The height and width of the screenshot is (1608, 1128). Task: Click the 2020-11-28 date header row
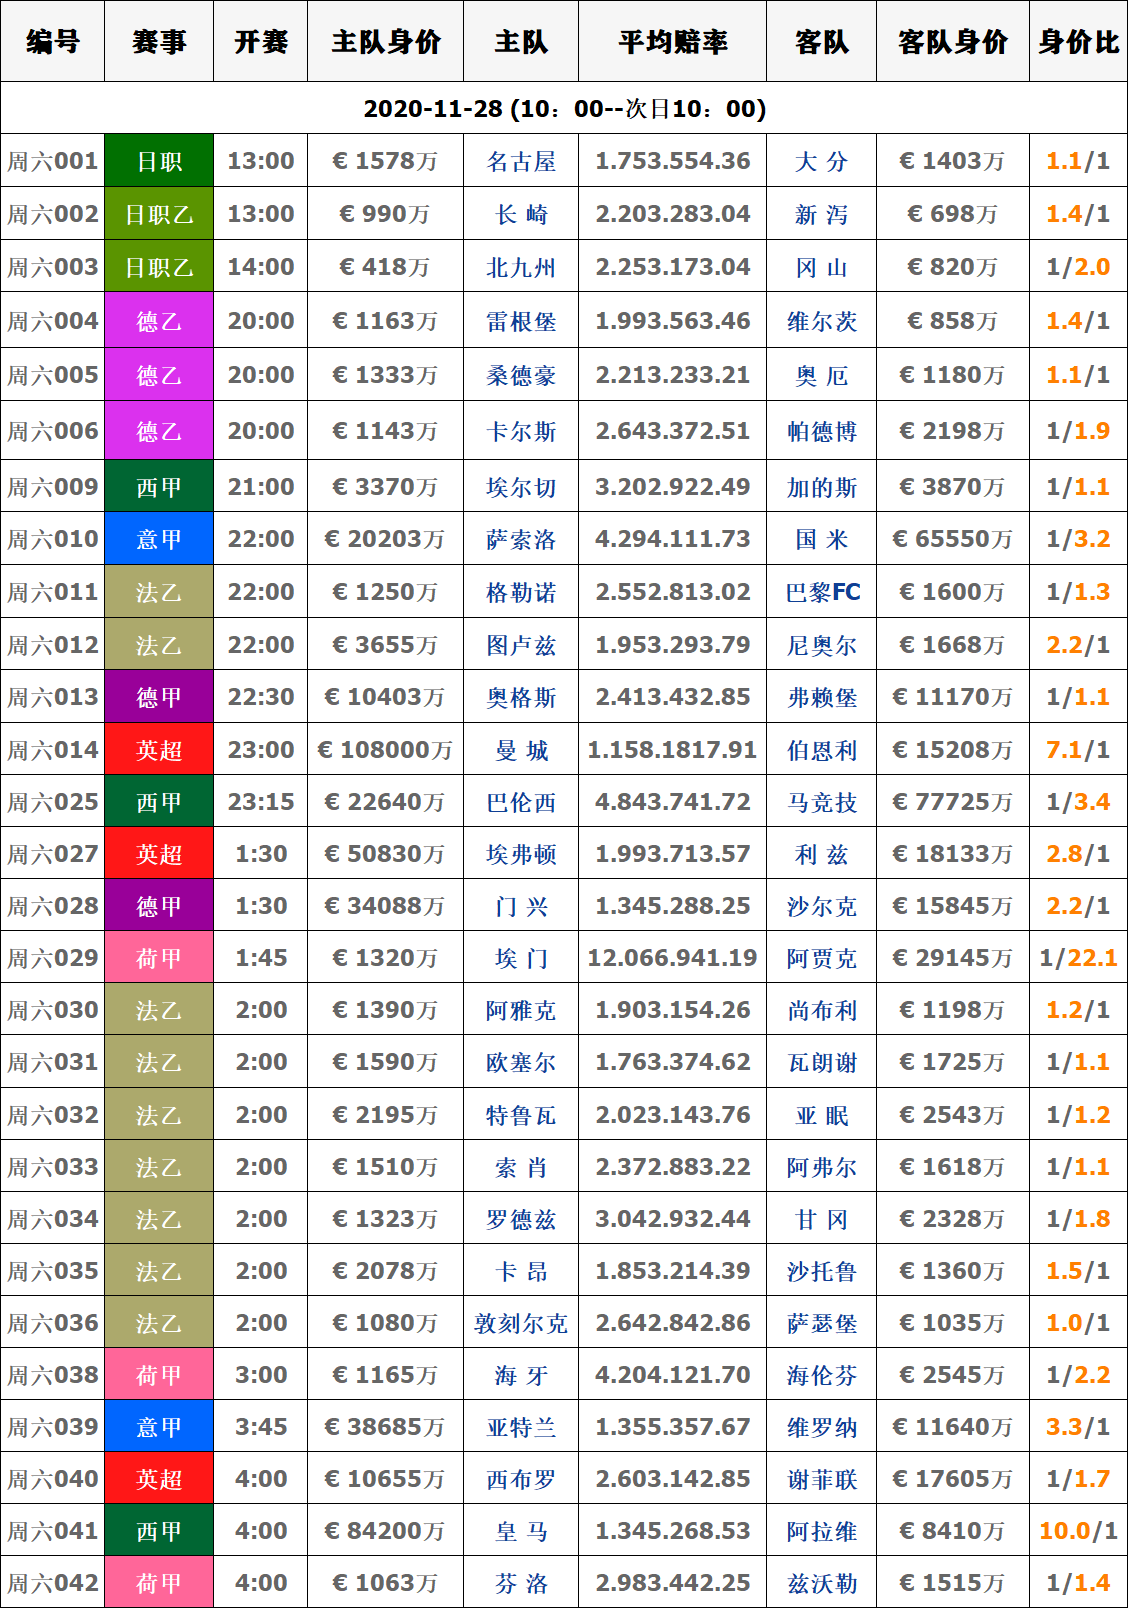[564, 109]
